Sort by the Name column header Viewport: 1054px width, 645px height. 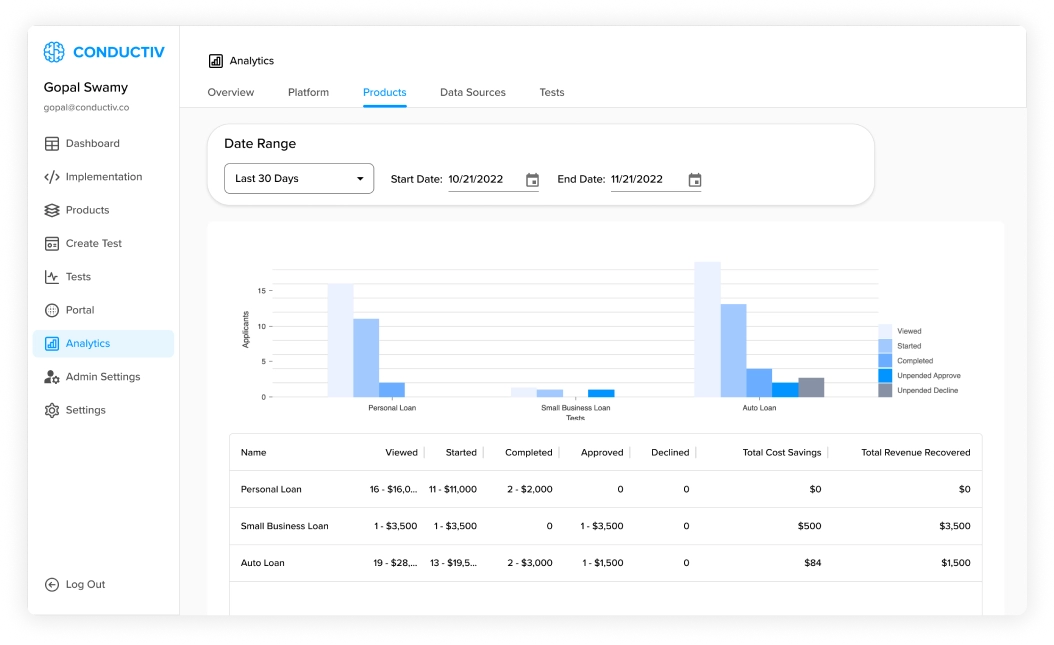(253, 453)
